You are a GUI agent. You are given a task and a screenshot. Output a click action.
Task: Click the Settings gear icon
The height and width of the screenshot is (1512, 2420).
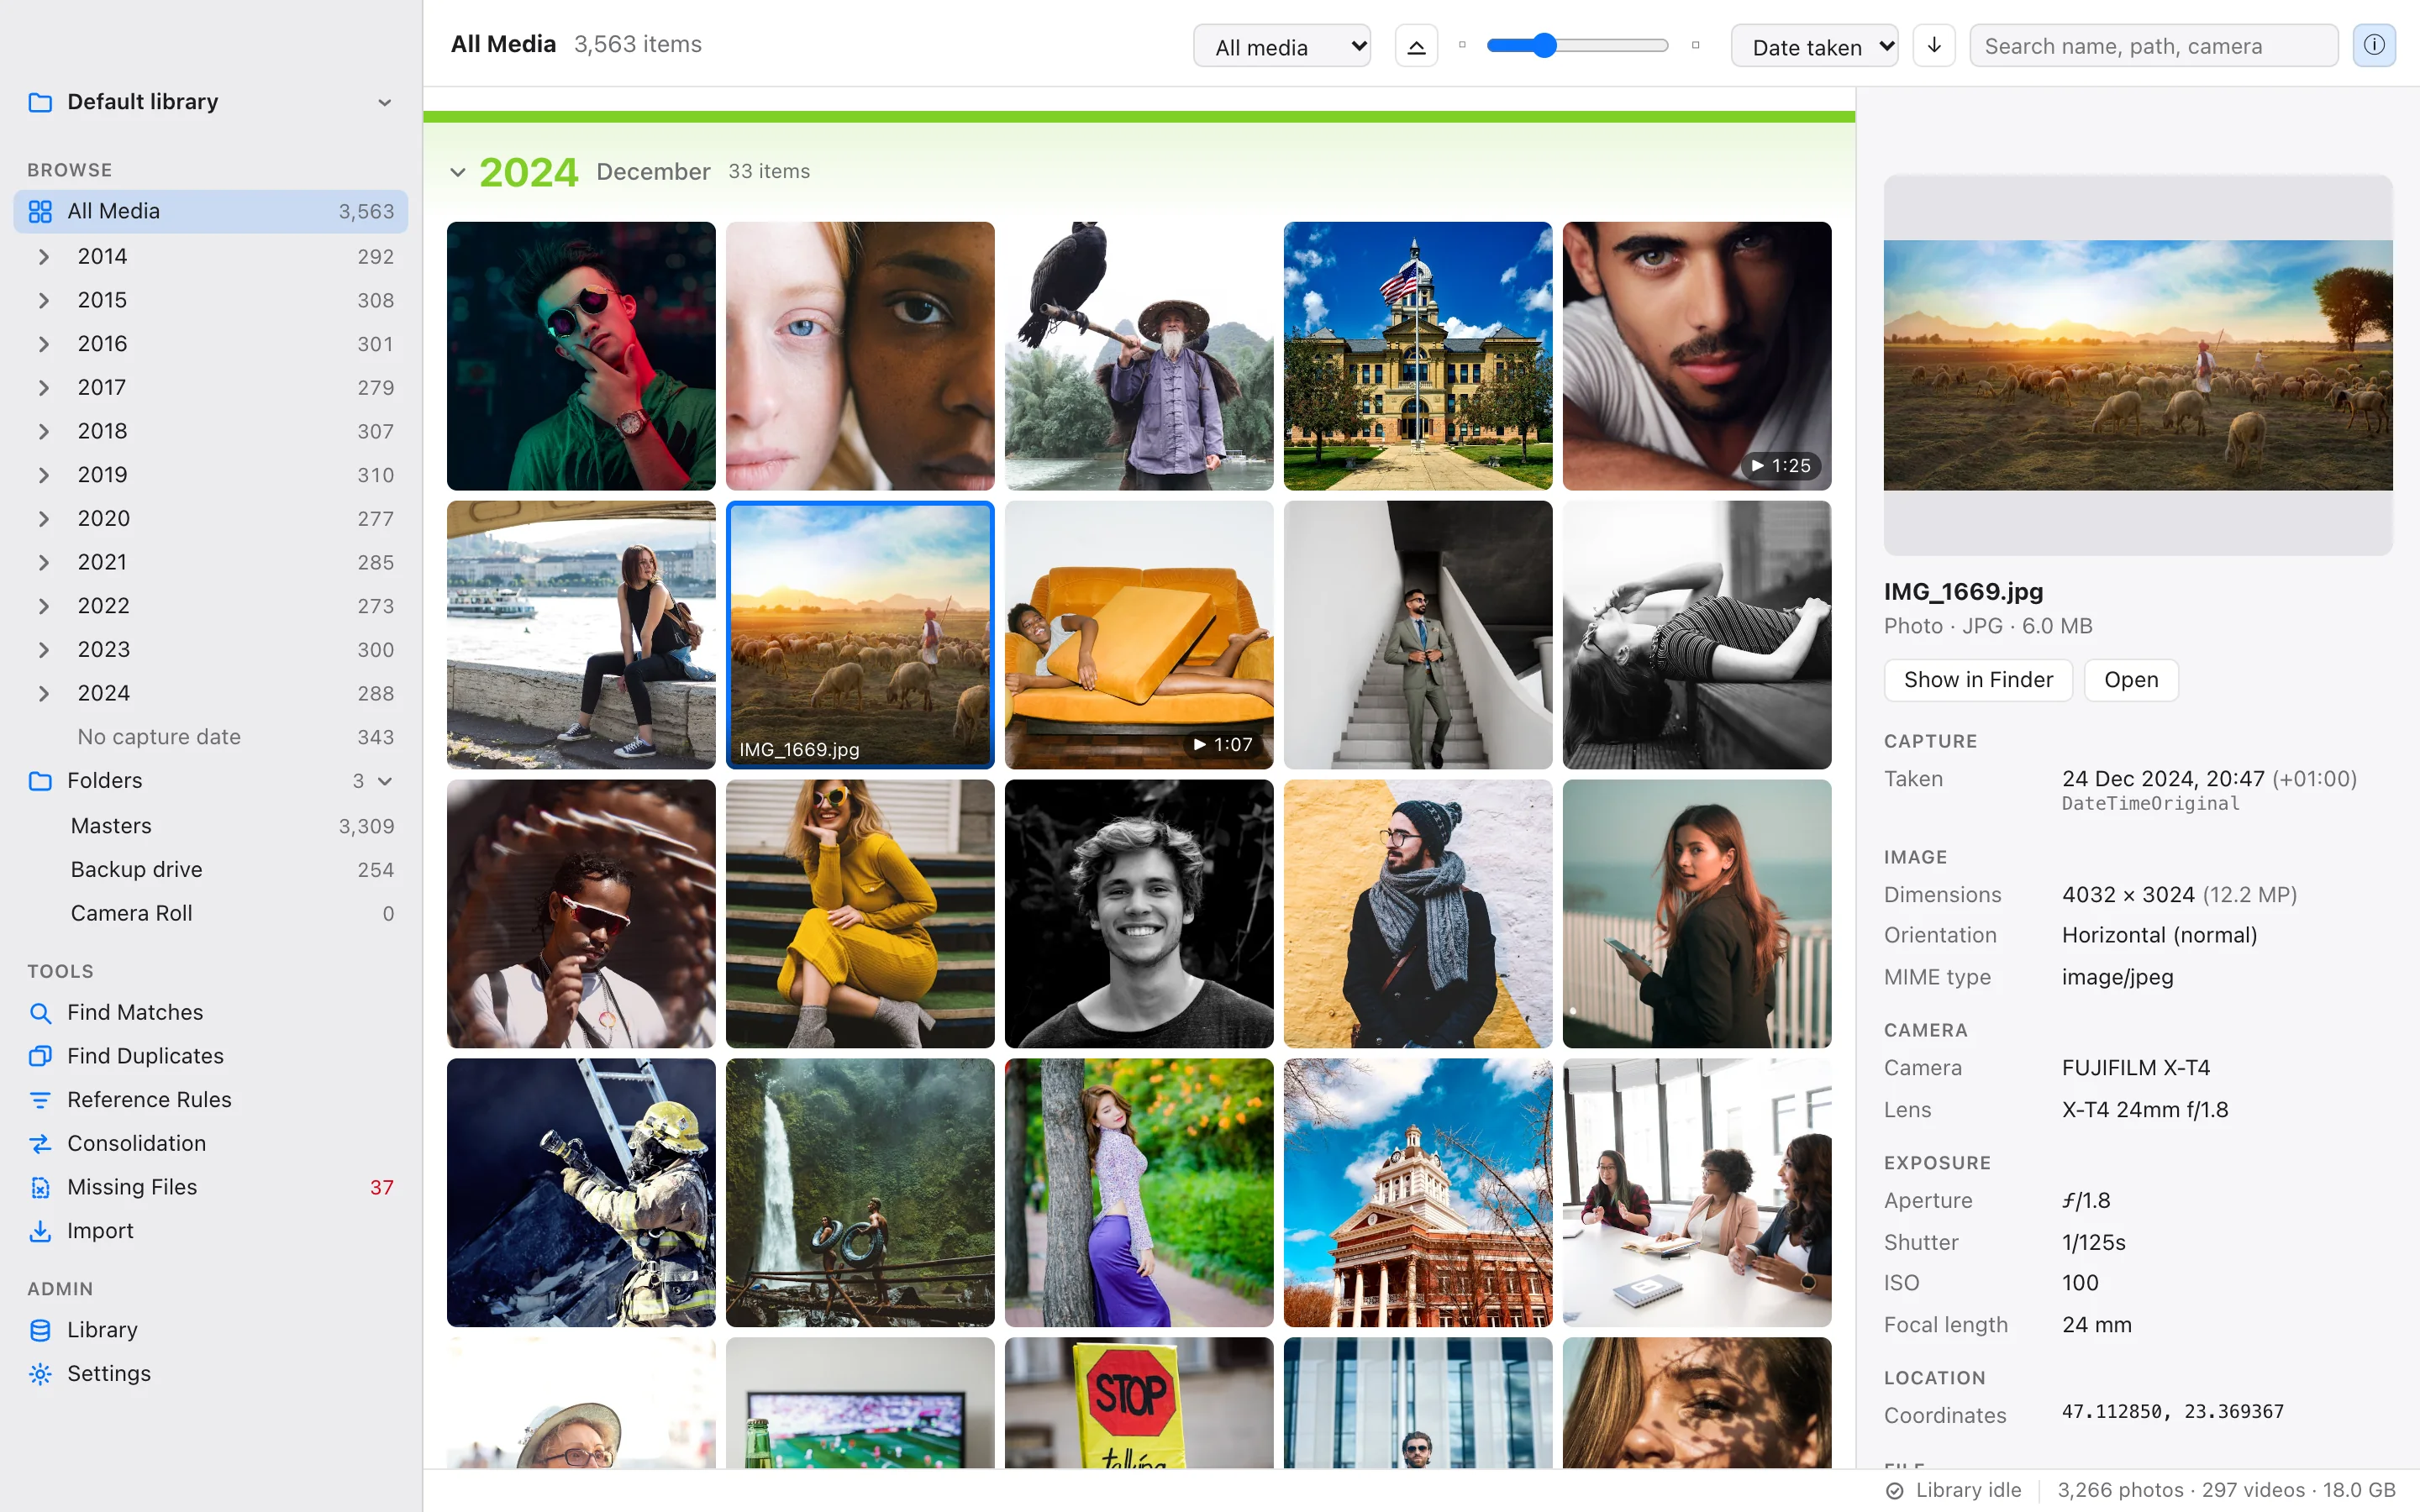(x=40, y=1374)
